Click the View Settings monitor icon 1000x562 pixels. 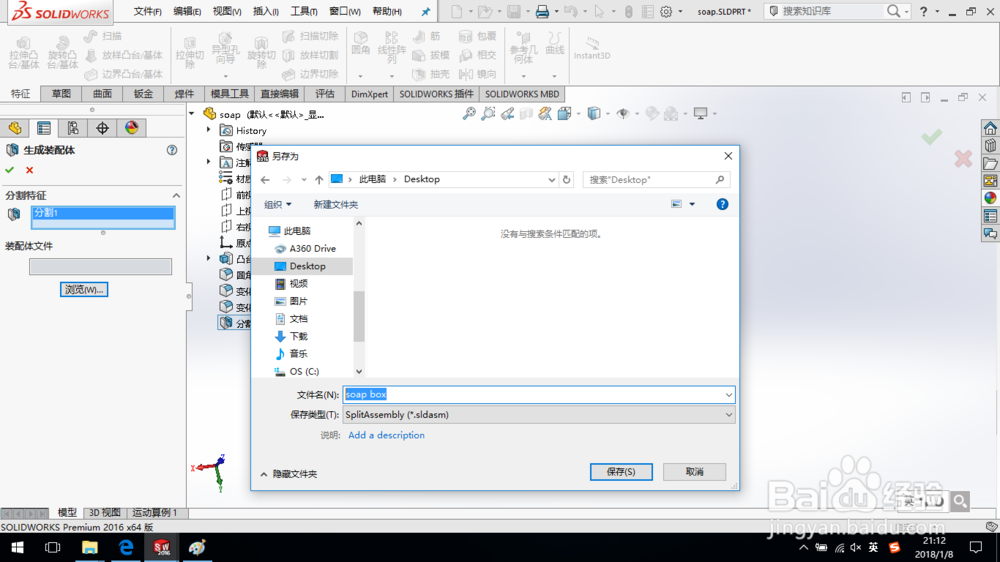pos(700,114)
